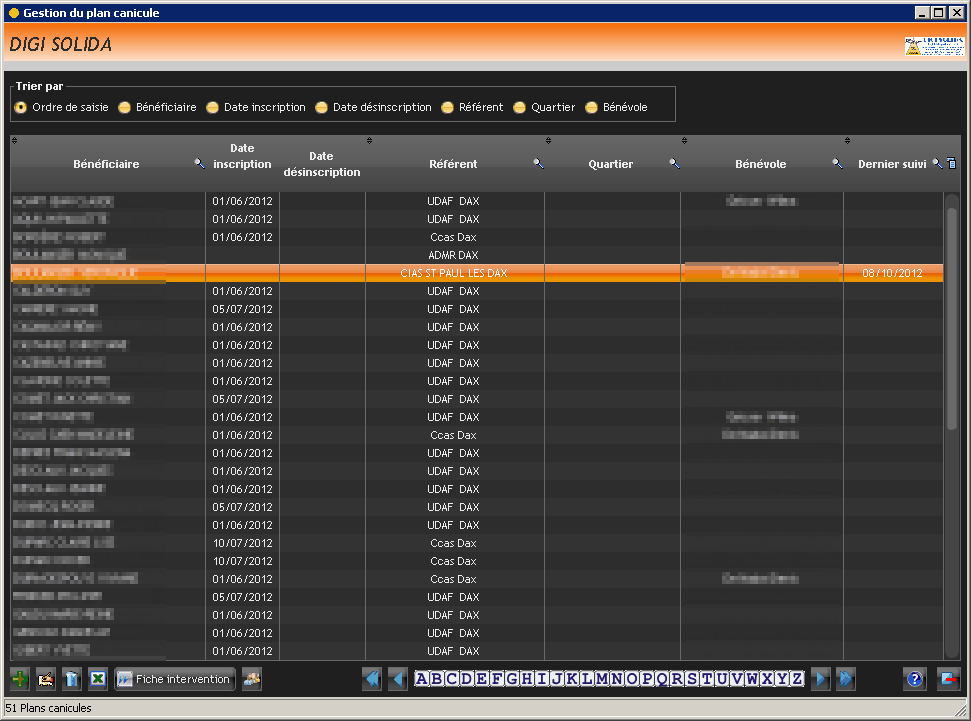Click sort arrows above Dernier suivi header
This screenshot has width=971, height=721.
point(847,140)
